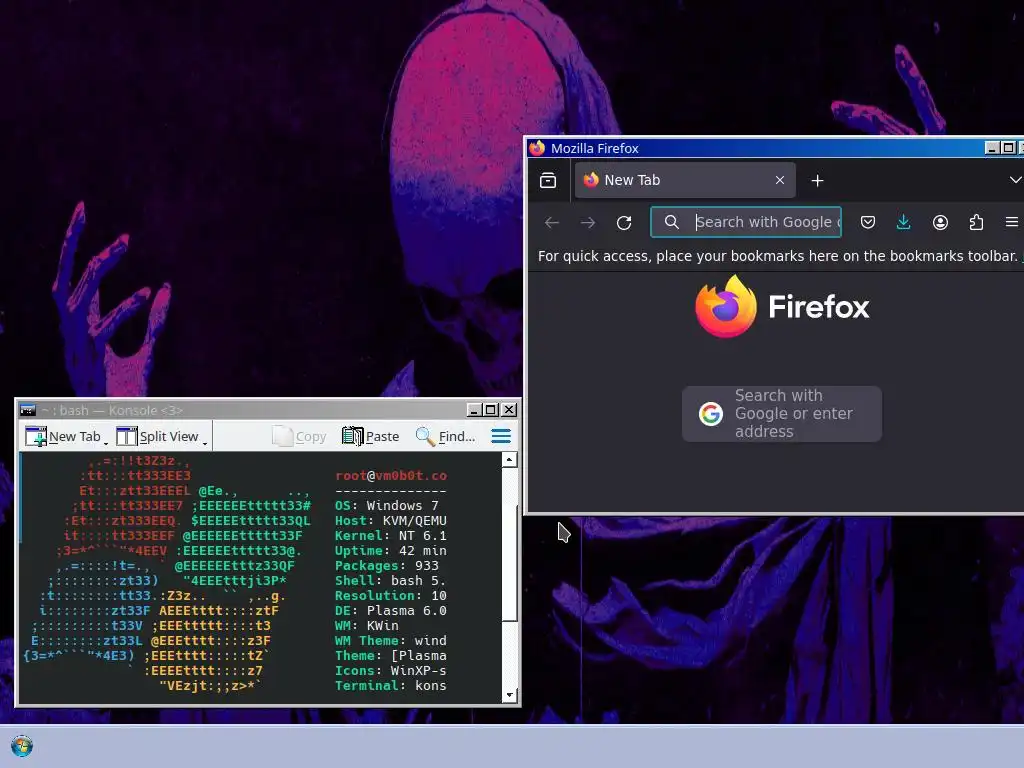Open the Firefox account icon

pos(940,223)
